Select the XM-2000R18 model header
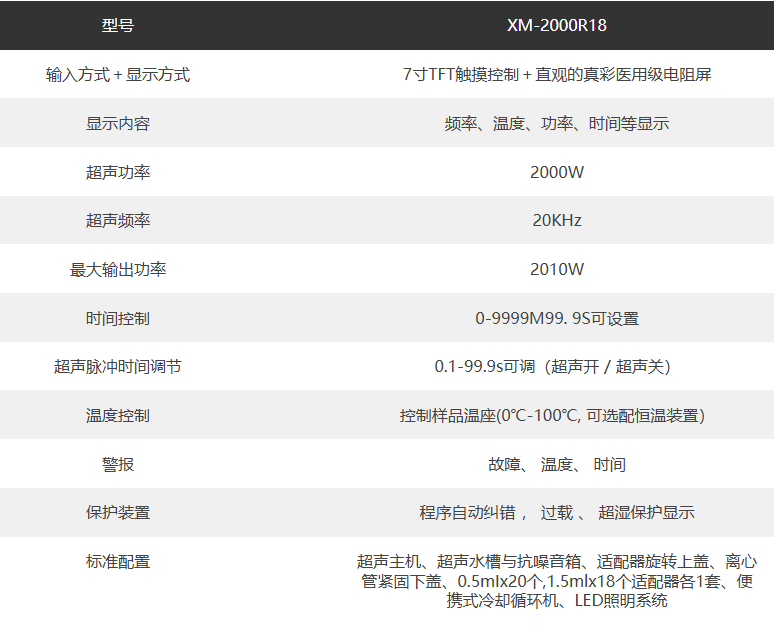Image resolution: width=774 pixels, height=625 pixels. click(x=556, y=26)
